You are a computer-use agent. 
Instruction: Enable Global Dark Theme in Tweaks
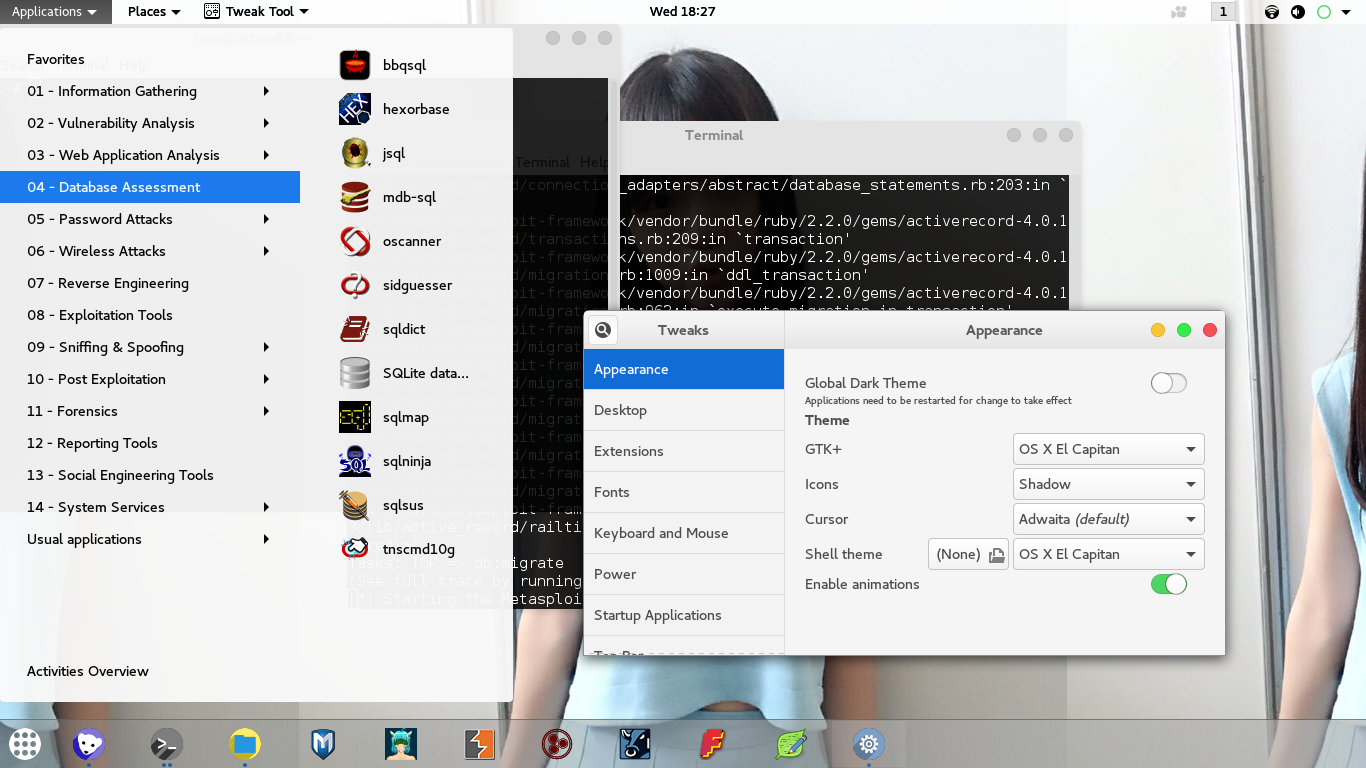1168,383
